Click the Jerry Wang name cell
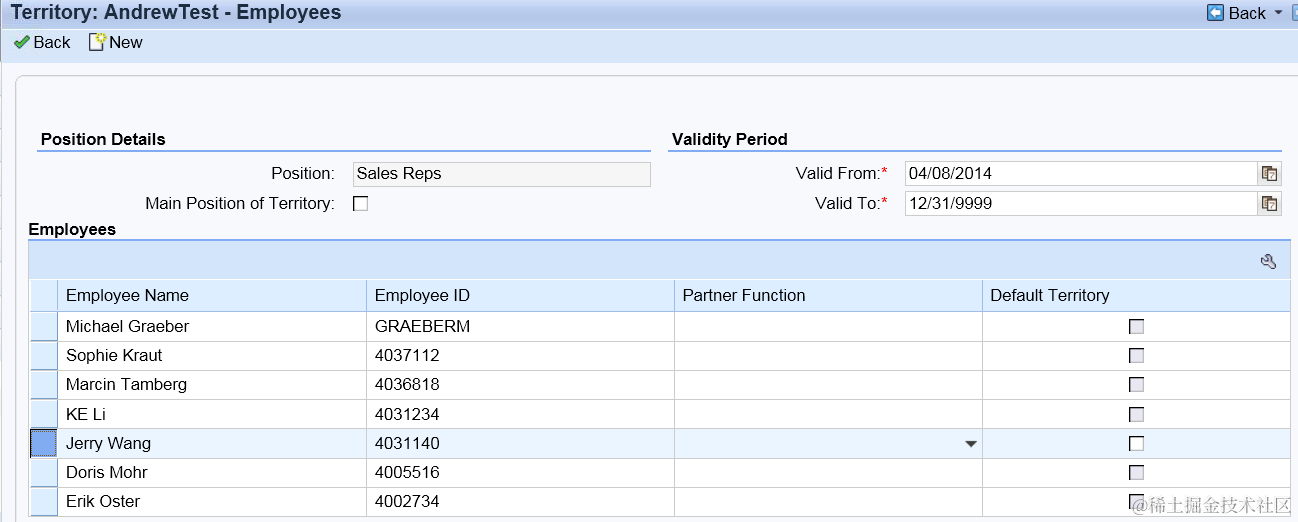Screen dimensions: 1298x522 212,443
